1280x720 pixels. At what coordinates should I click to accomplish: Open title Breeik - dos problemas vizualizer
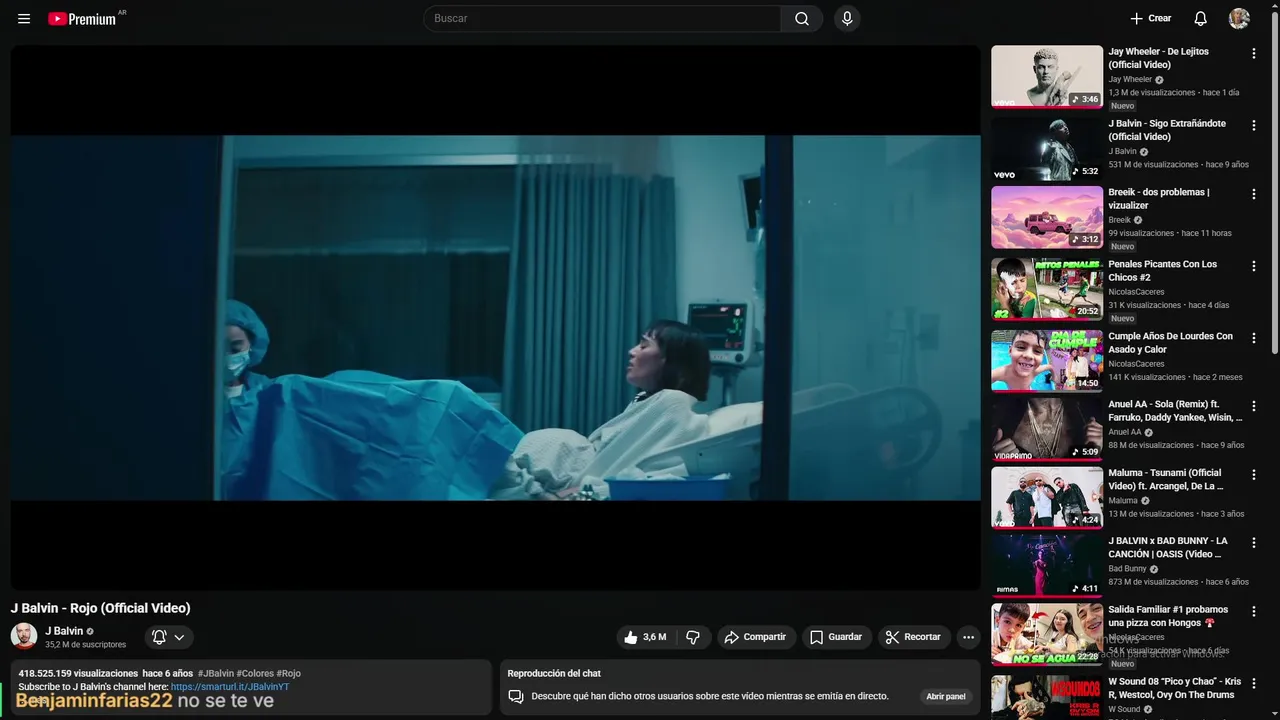pyautogui.click(x=1159, y=198)
